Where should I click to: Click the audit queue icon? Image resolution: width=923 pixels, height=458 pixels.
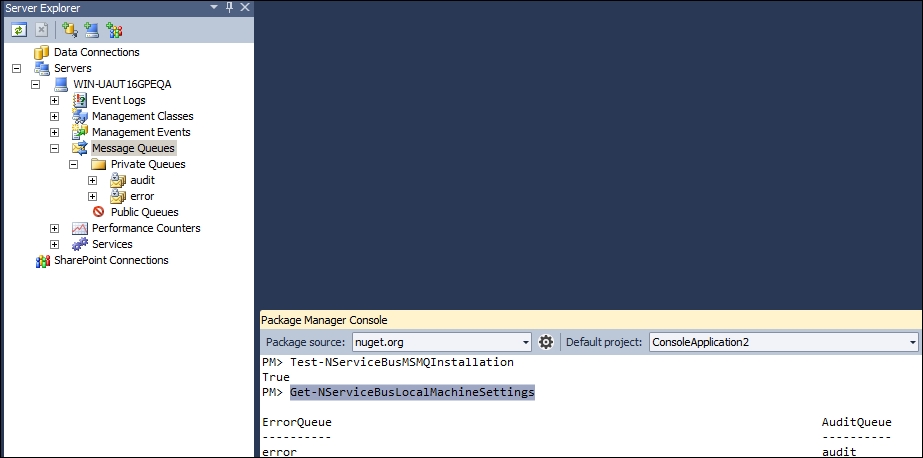click(x=118, y=180)
